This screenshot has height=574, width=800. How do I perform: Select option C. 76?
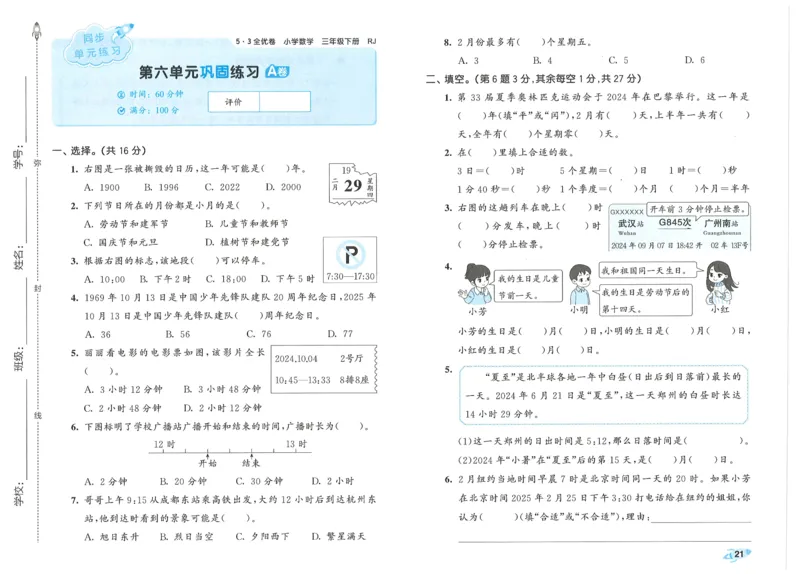click(259, 334)
